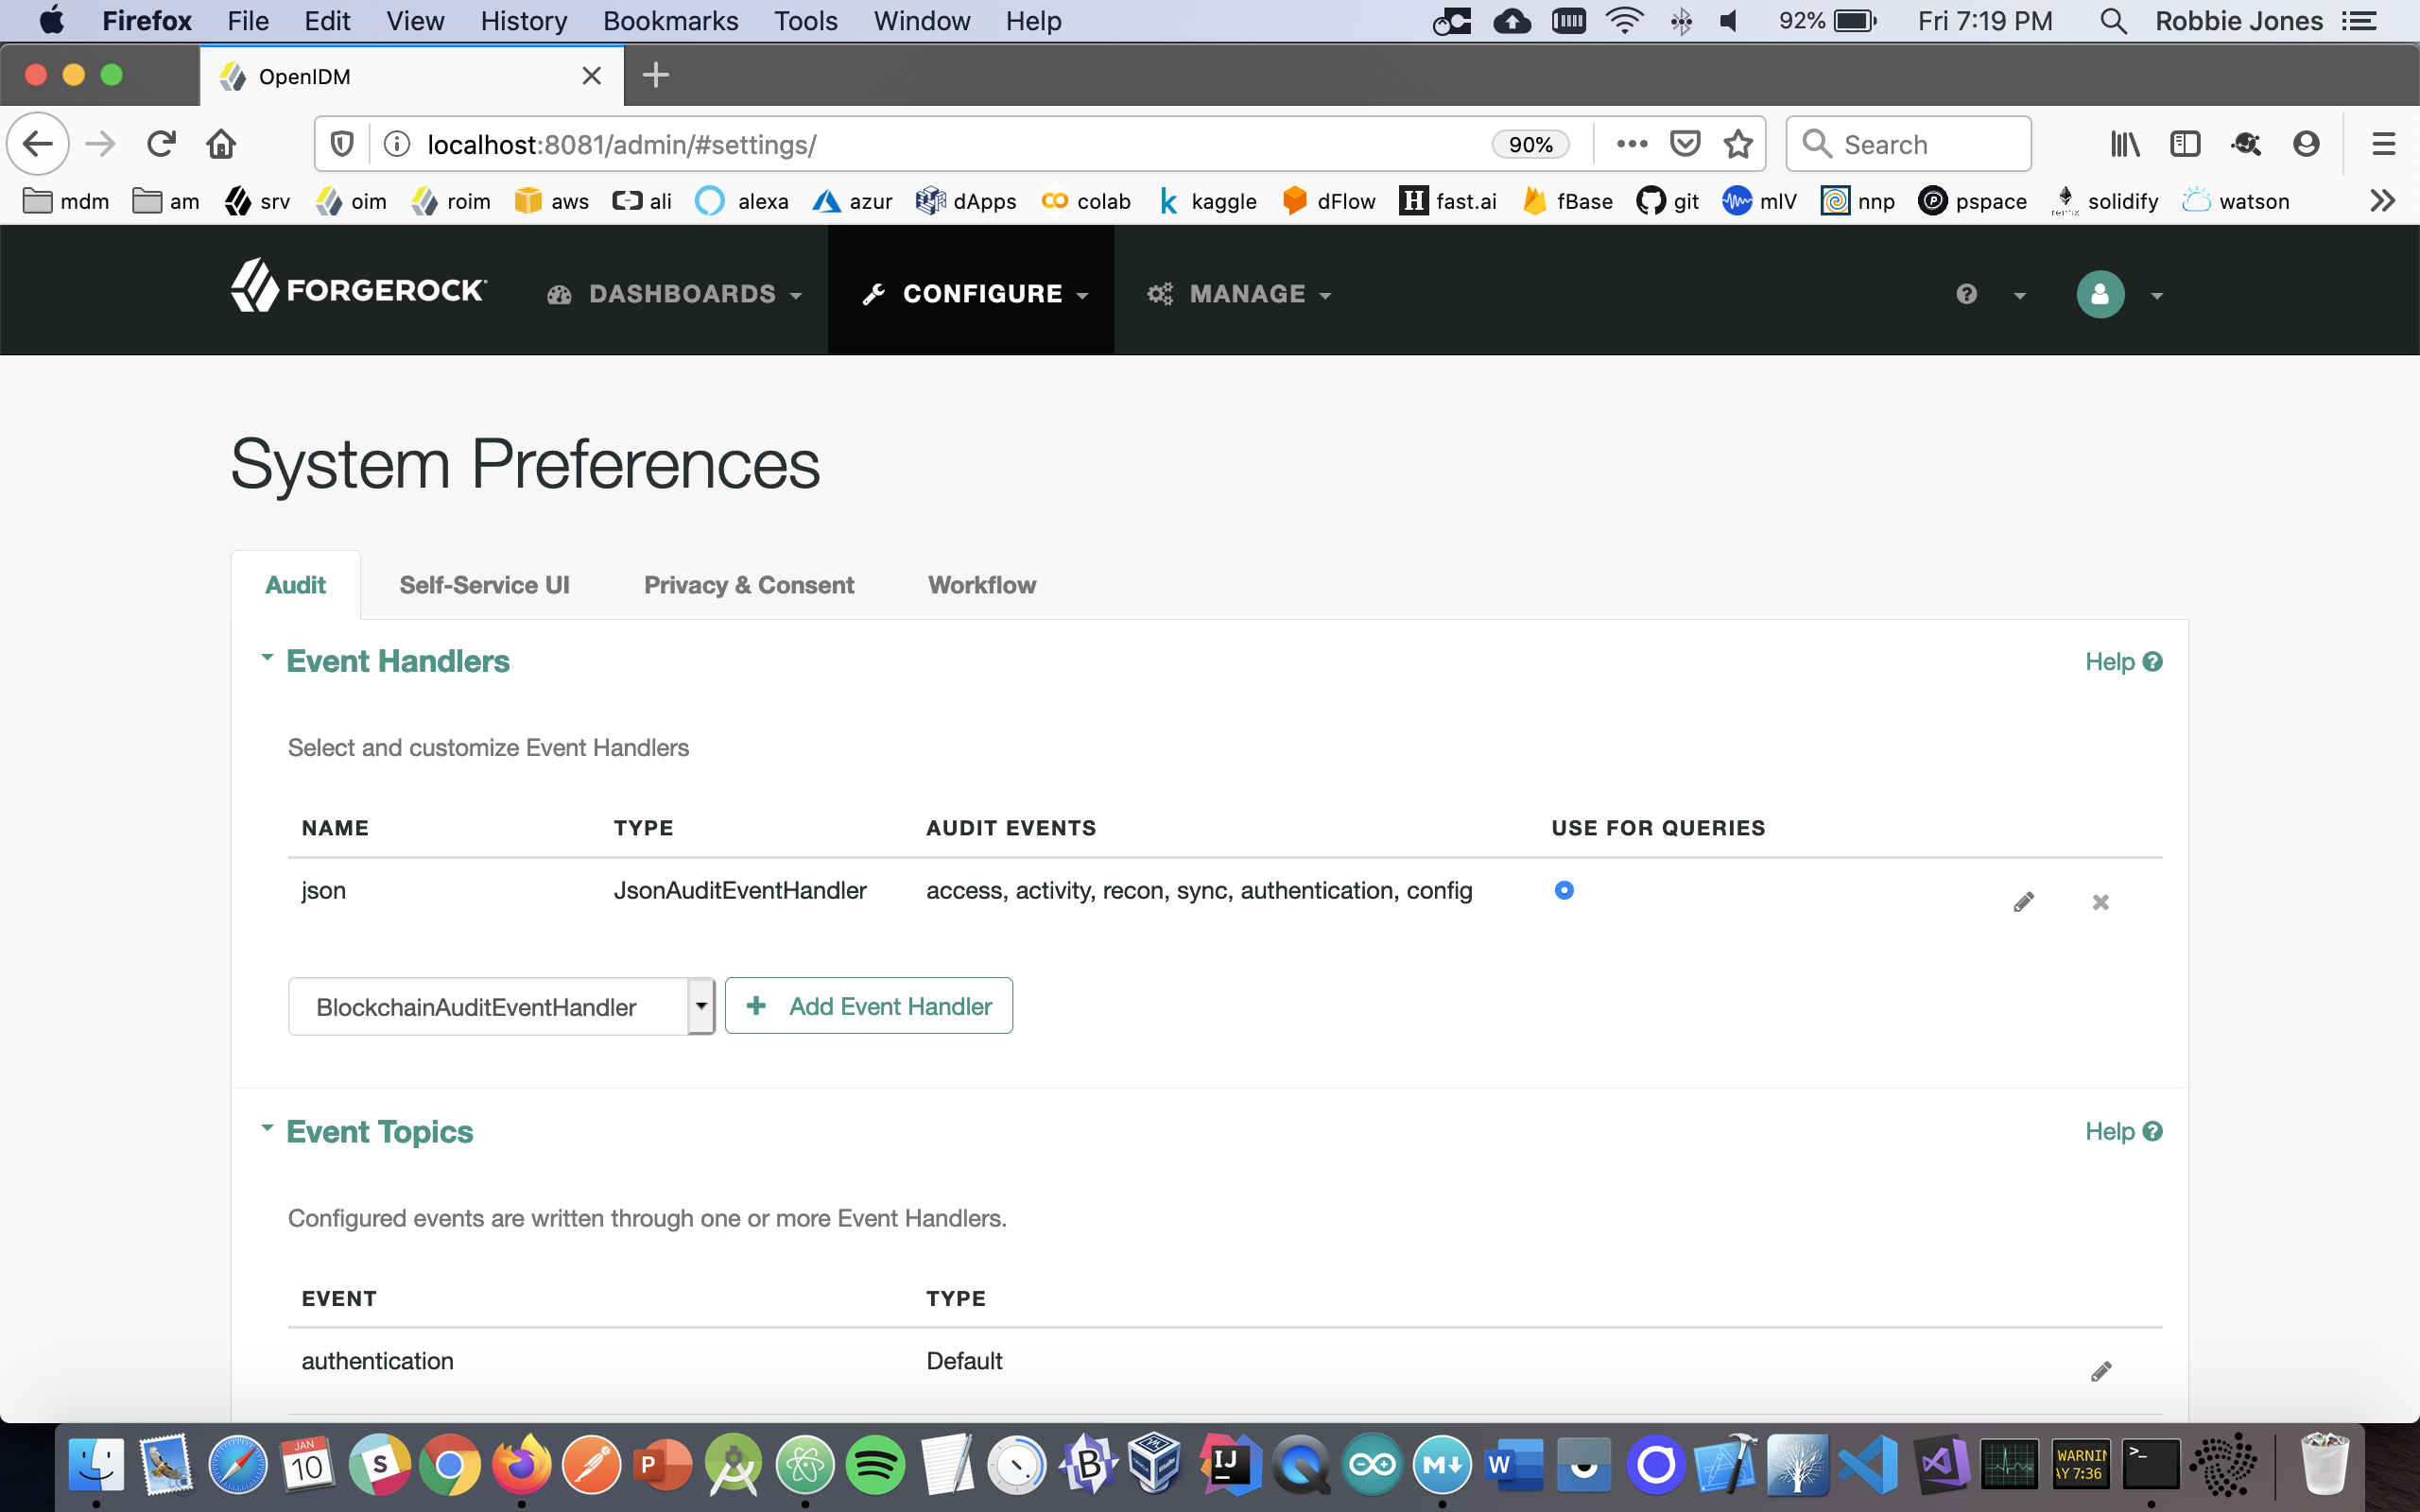Edit the authentication event topic
Screen dimensions: 2420x1512
pyautogui.click(x=2100, y=1371)
